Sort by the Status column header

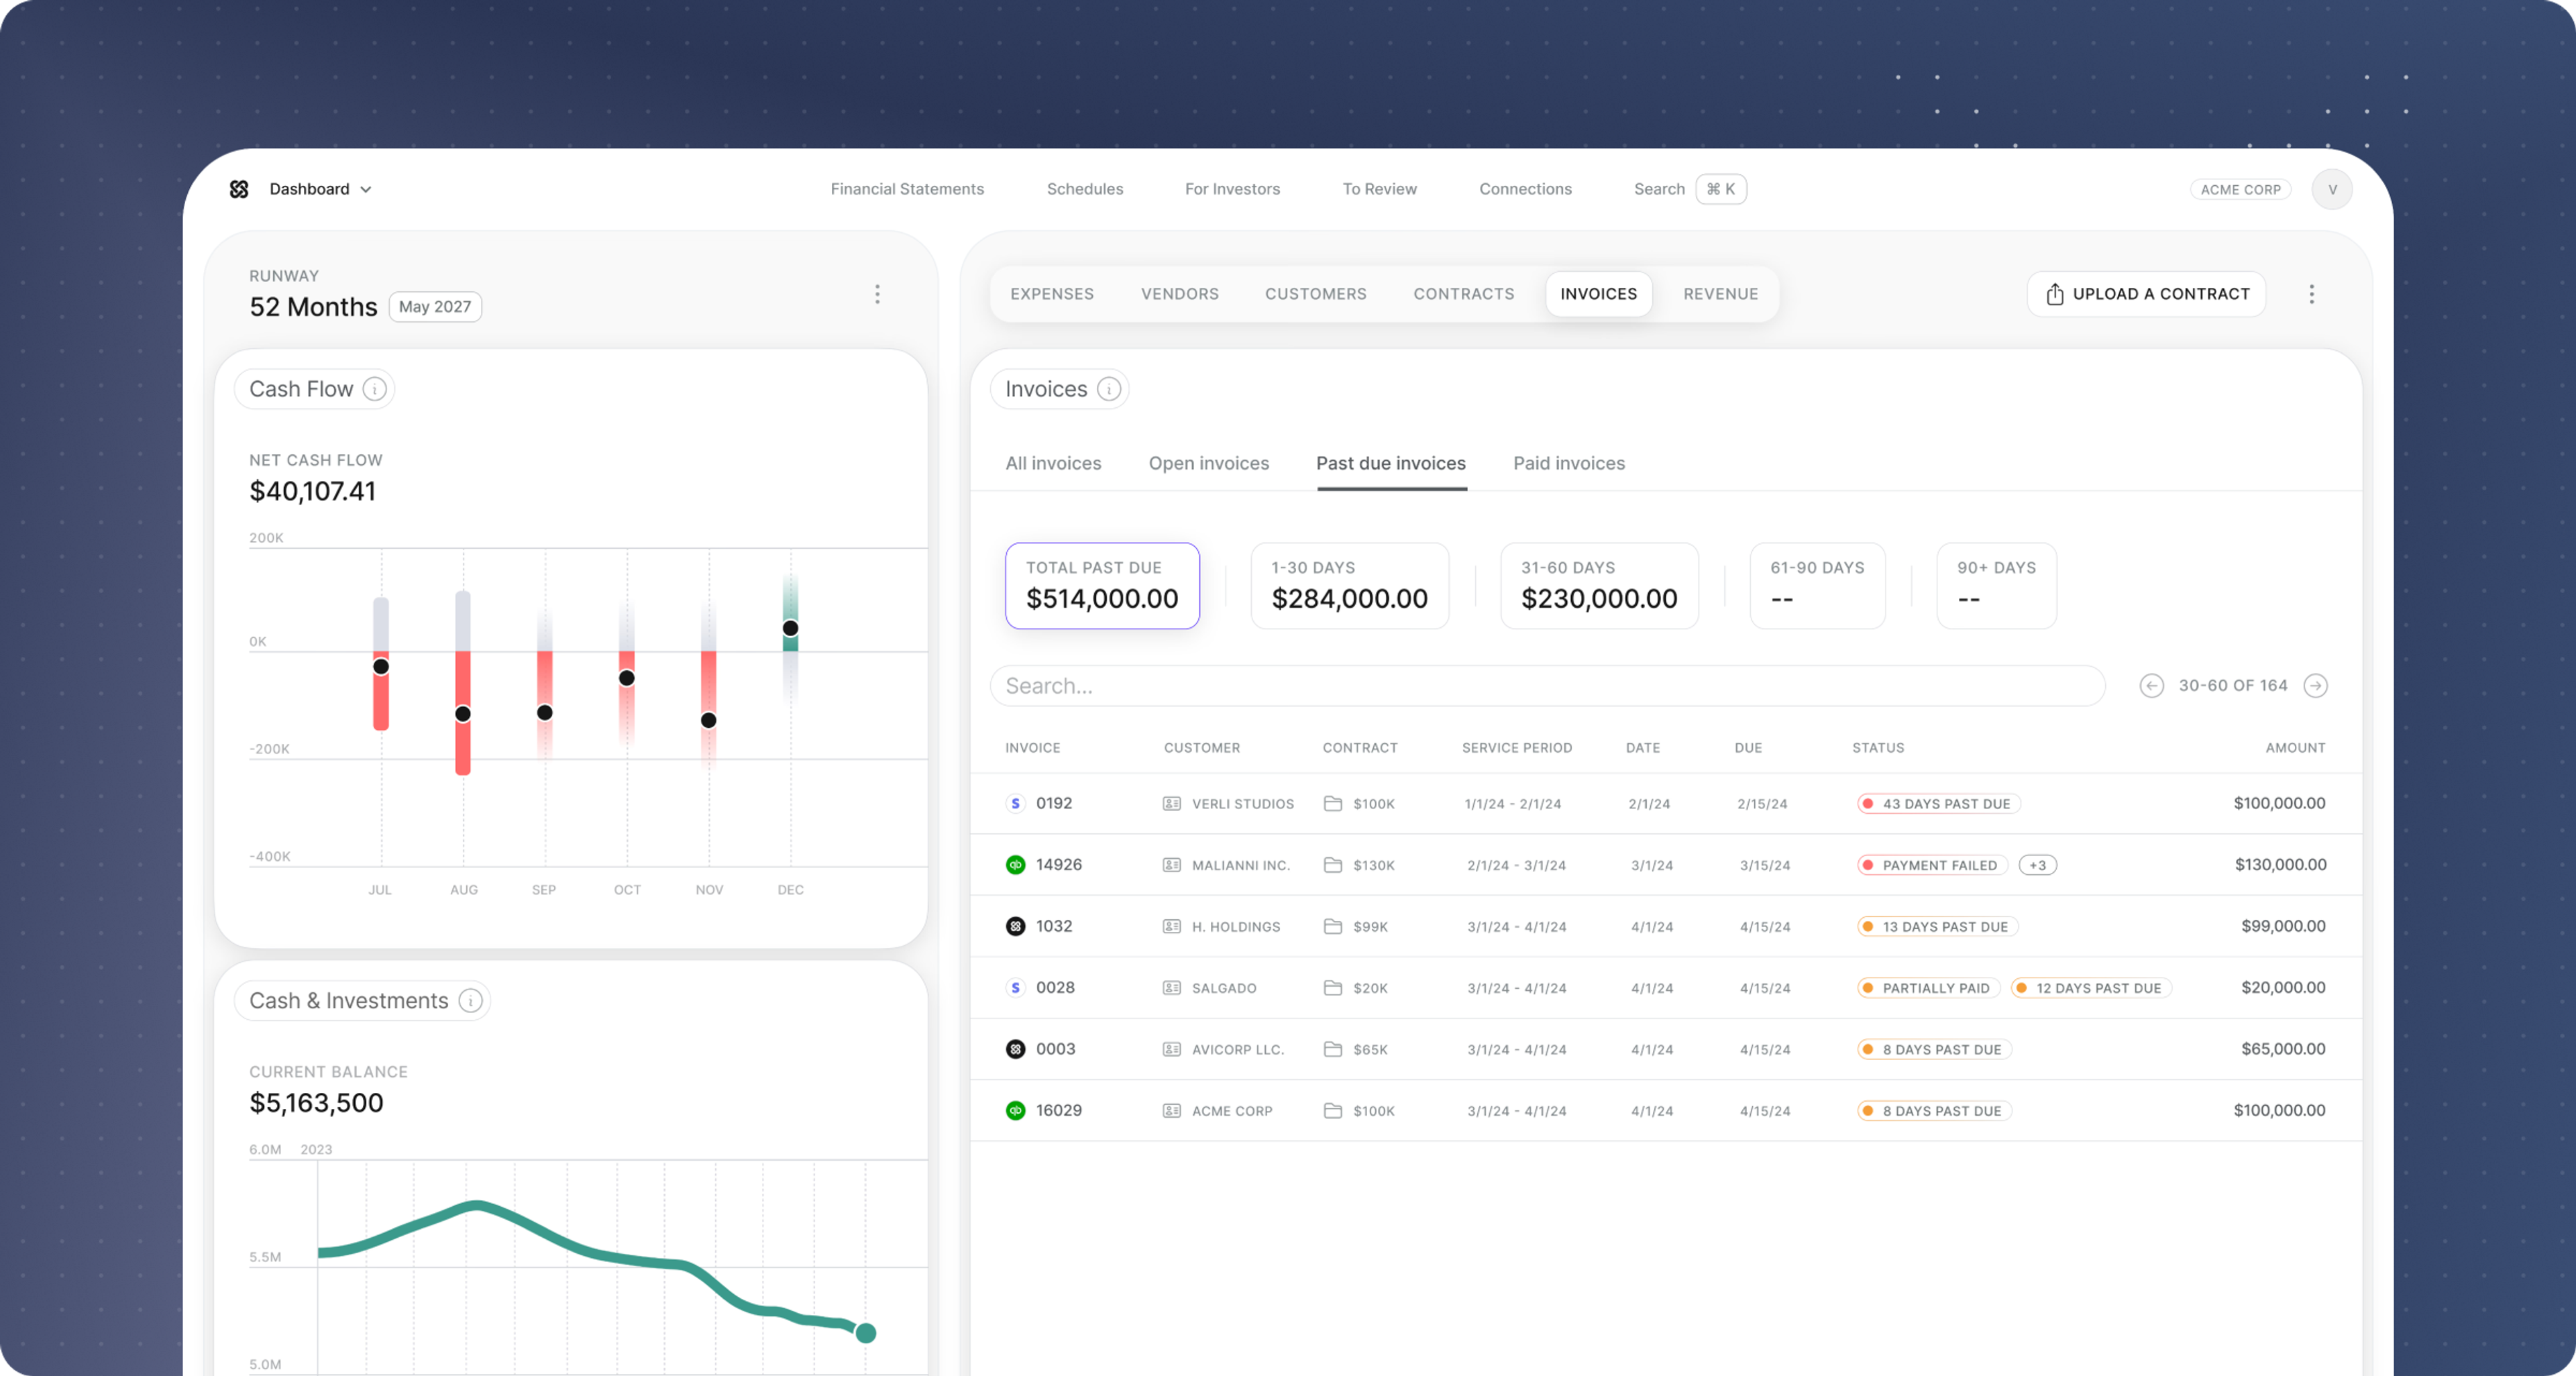tap(1878, 748)
